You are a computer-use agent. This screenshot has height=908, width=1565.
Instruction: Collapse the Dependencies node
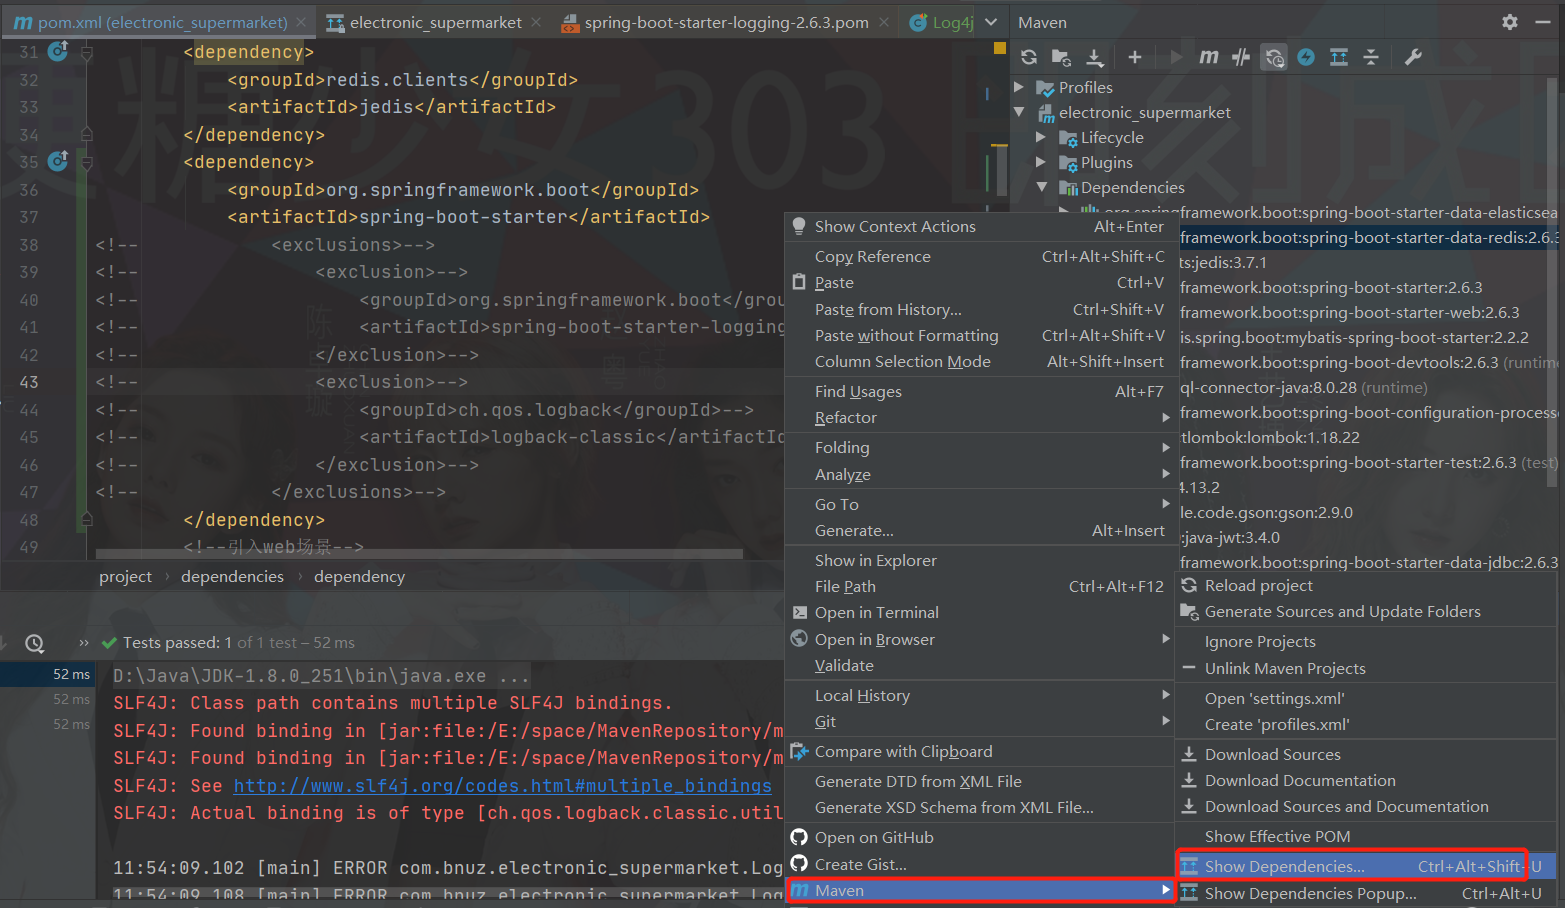[x=1043, y=187]
